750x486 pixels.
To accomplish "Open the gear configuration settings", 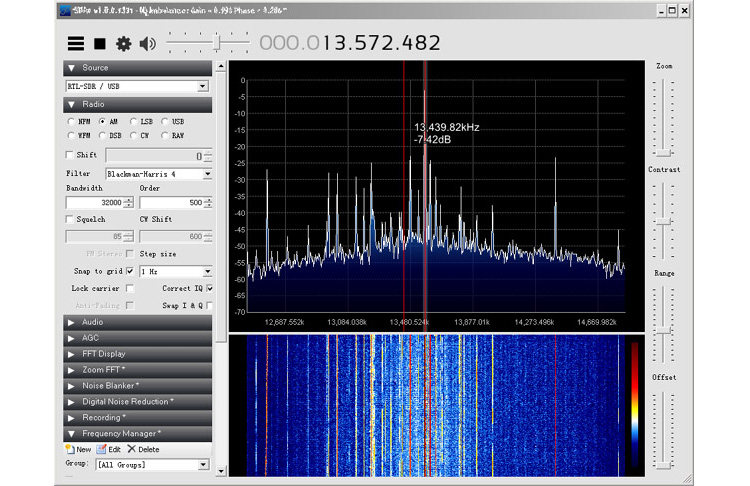I will click(123, 44).
